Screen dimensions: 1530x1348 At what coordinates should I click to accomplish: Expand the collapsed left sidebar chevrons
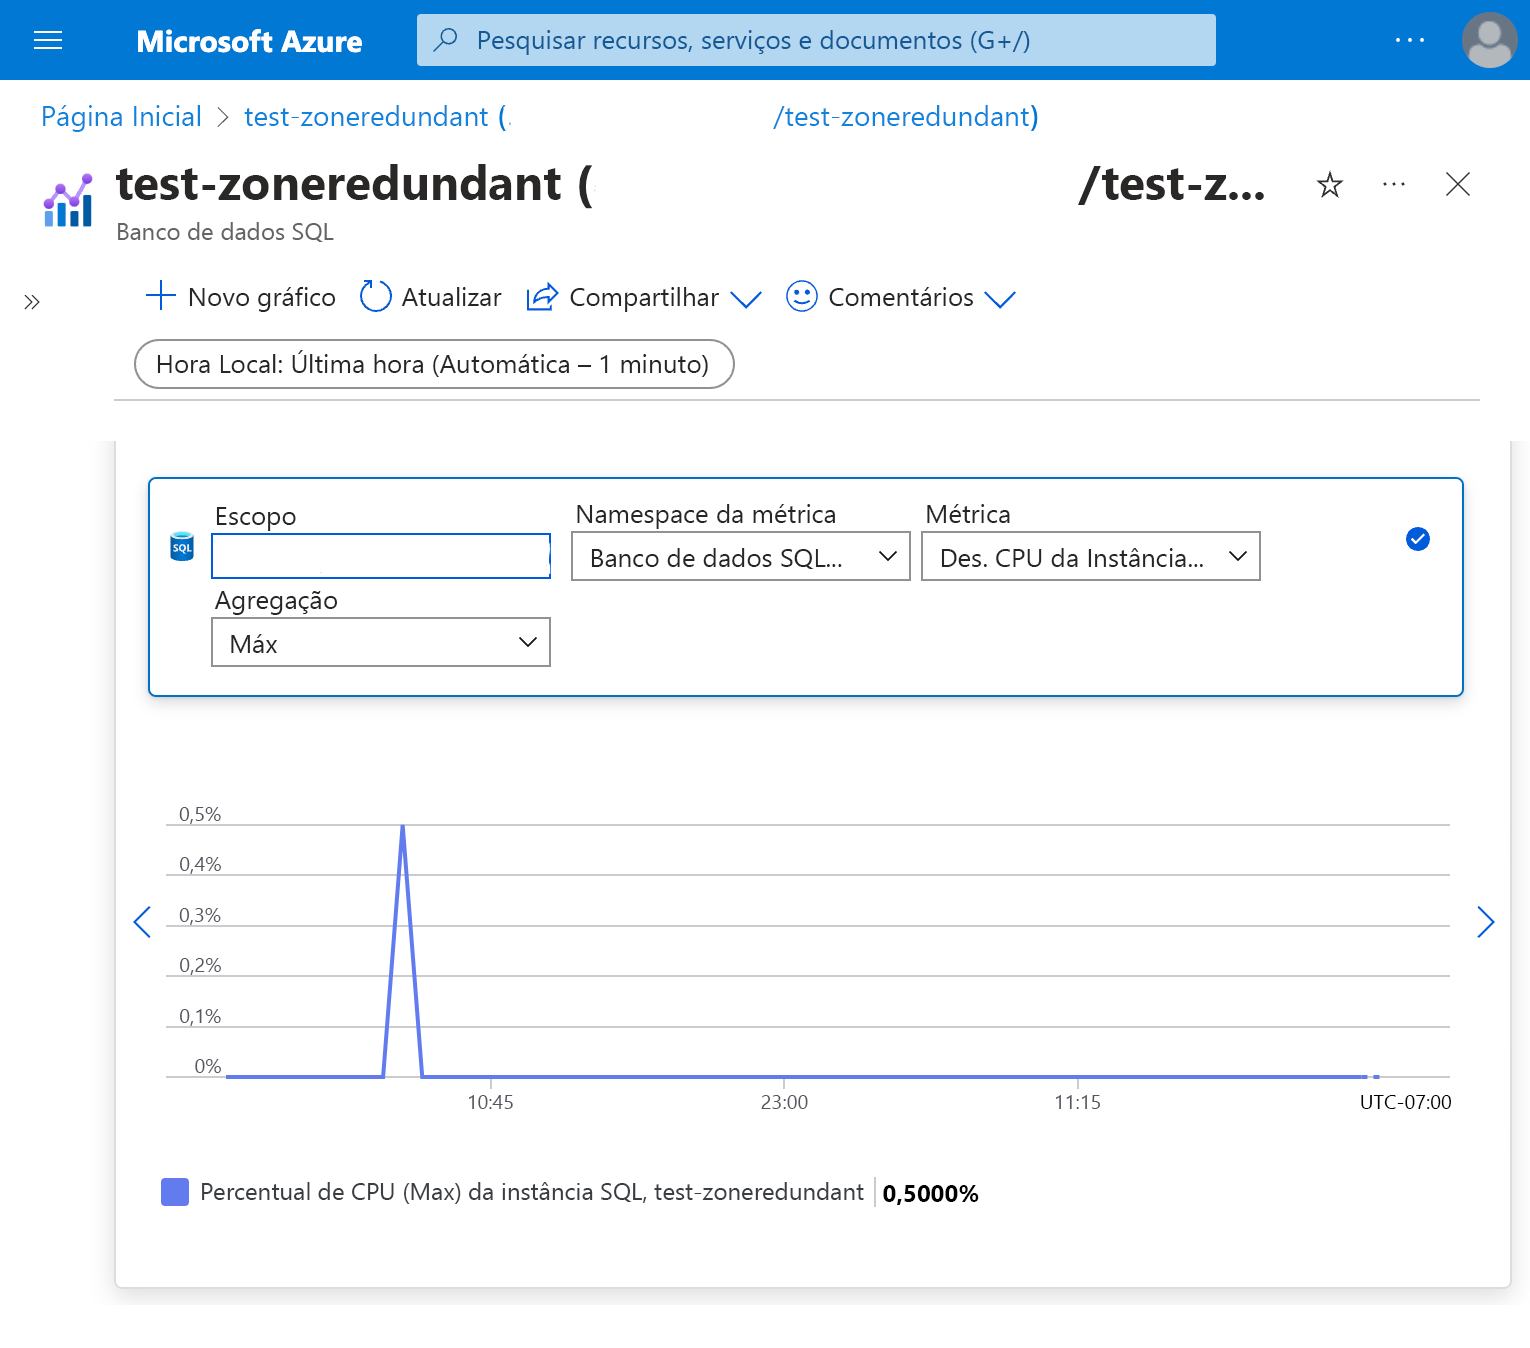click(32, 302)
